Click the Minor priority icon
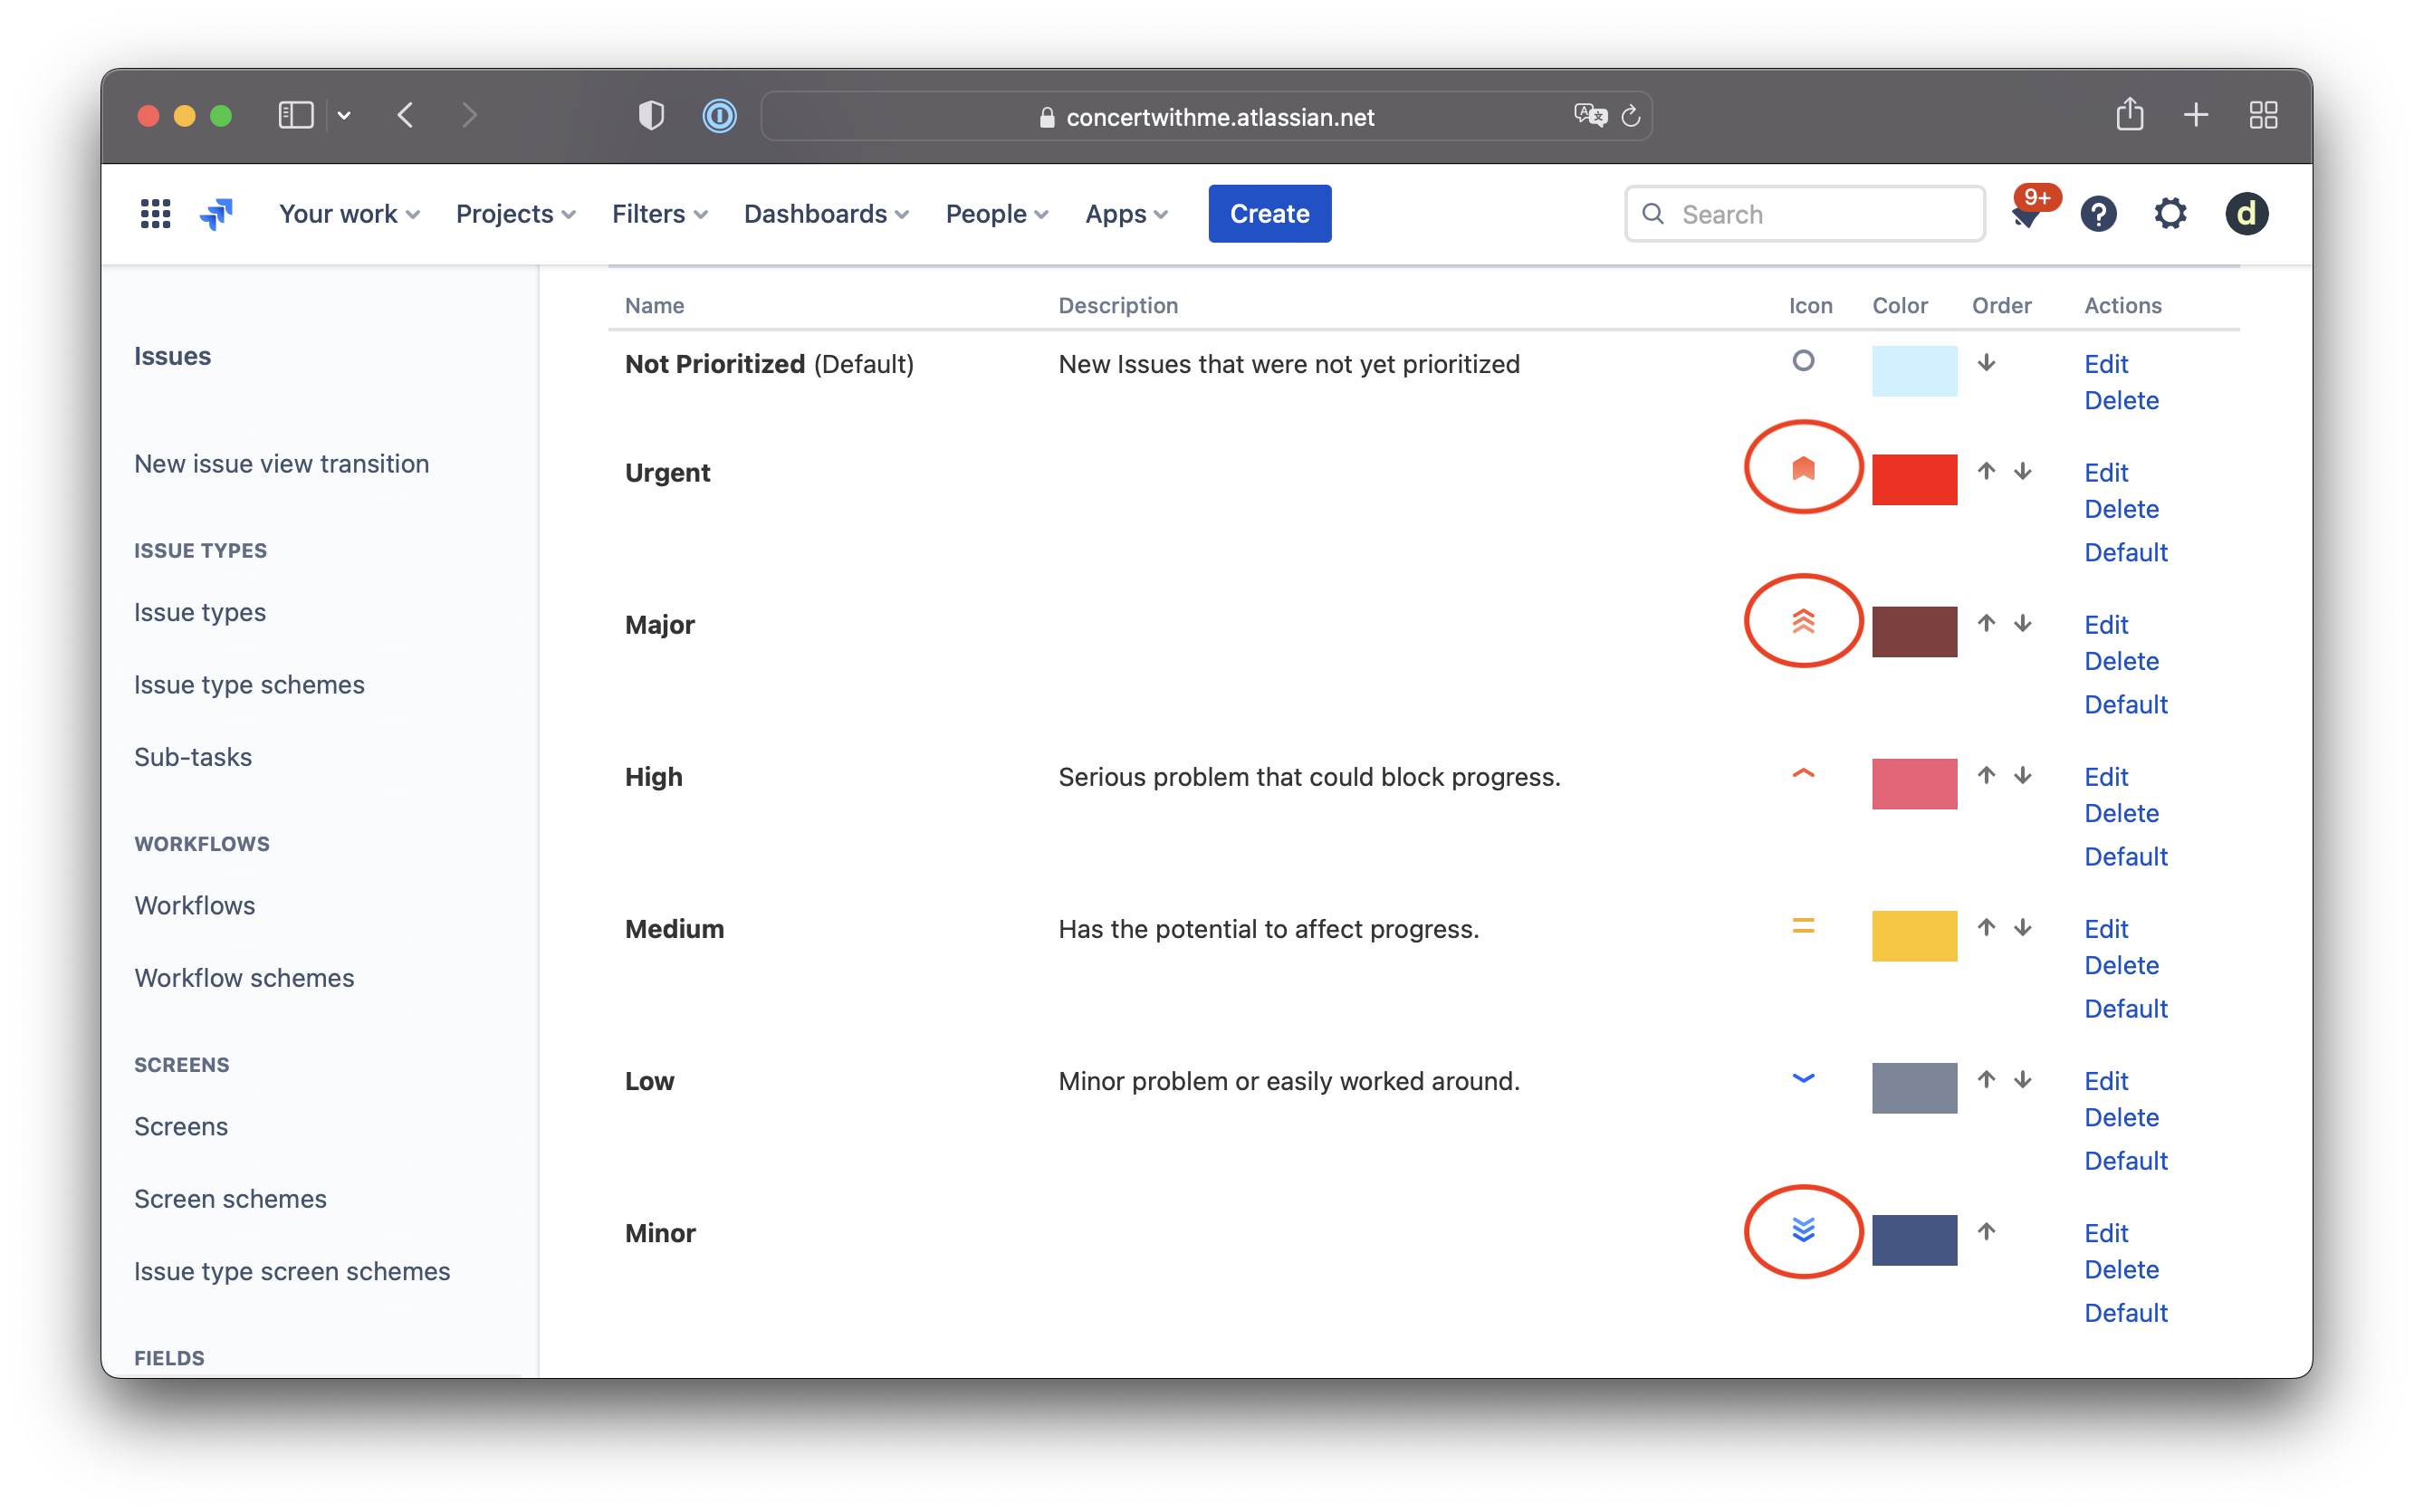2414x1512 pixels. coord(1803,1231)
